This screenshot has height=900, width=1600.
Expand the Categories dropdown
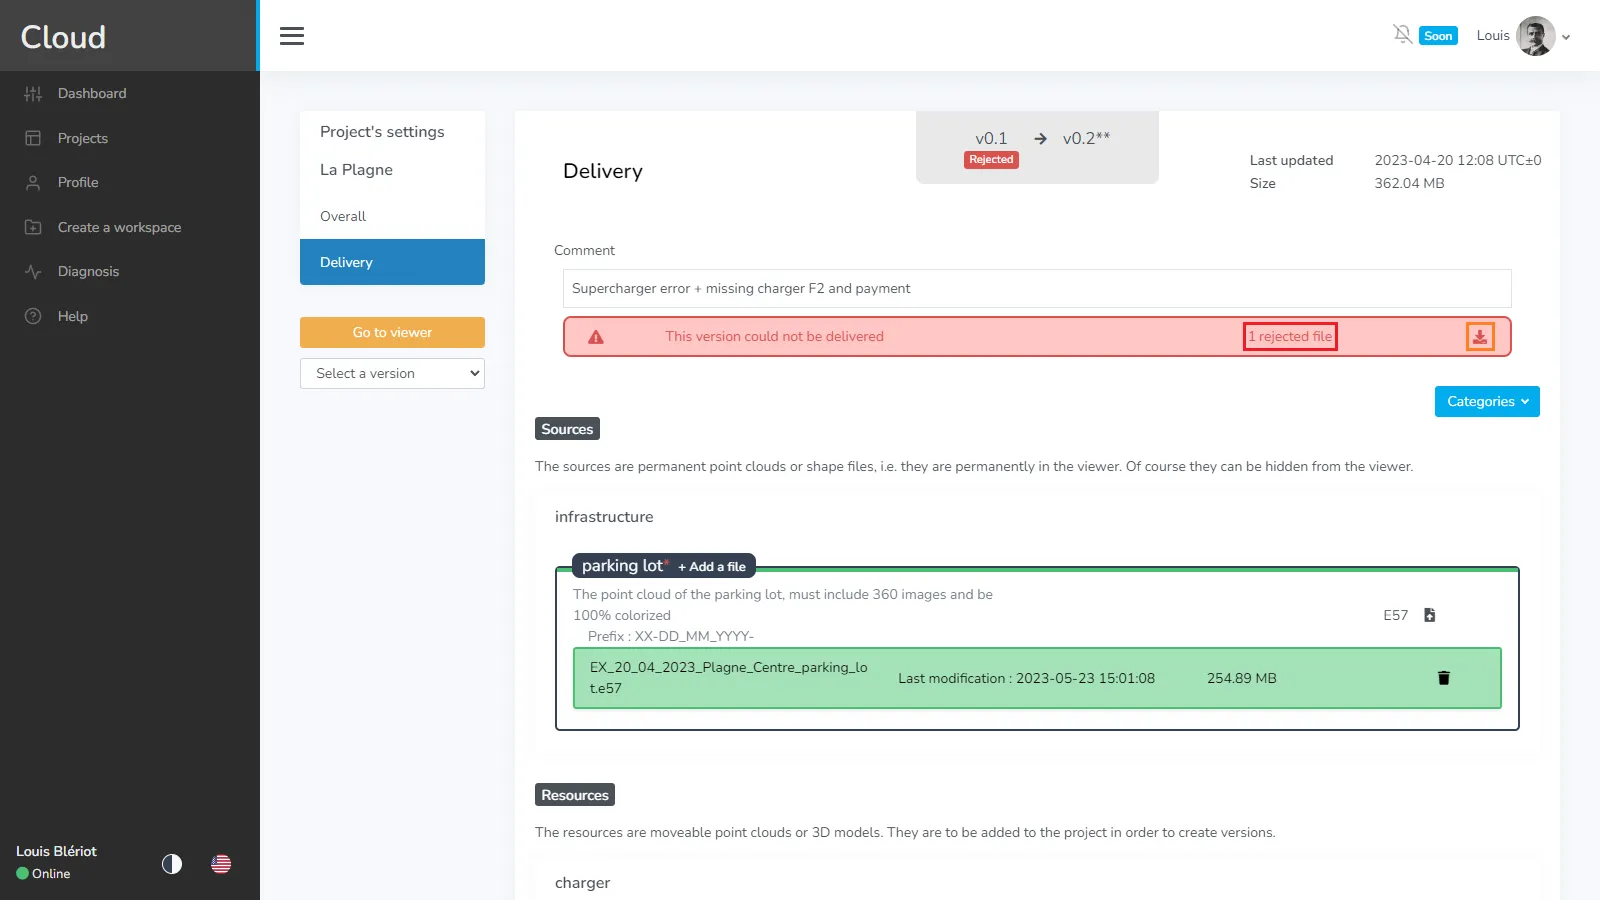coord(1486,401)
